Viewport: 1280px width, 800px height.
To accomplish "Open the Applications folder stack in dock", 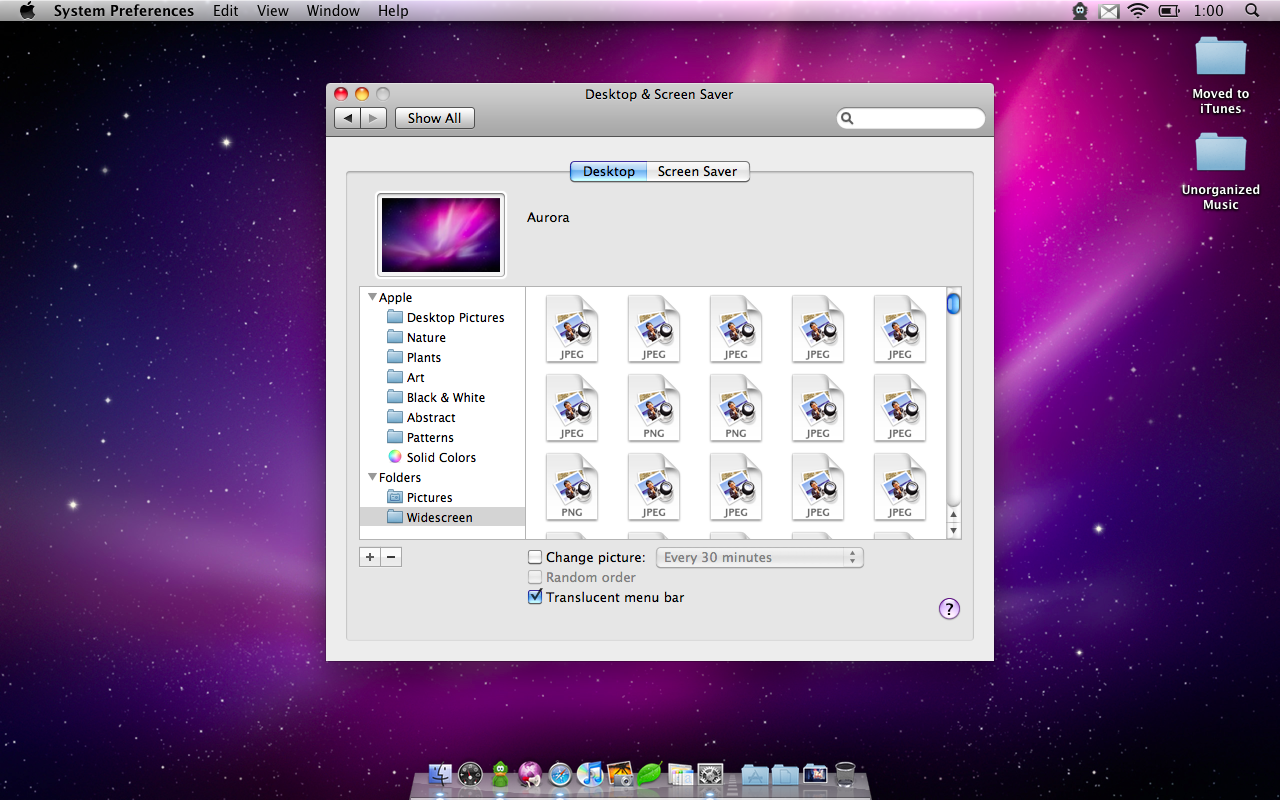I will [x=755, y=774].
